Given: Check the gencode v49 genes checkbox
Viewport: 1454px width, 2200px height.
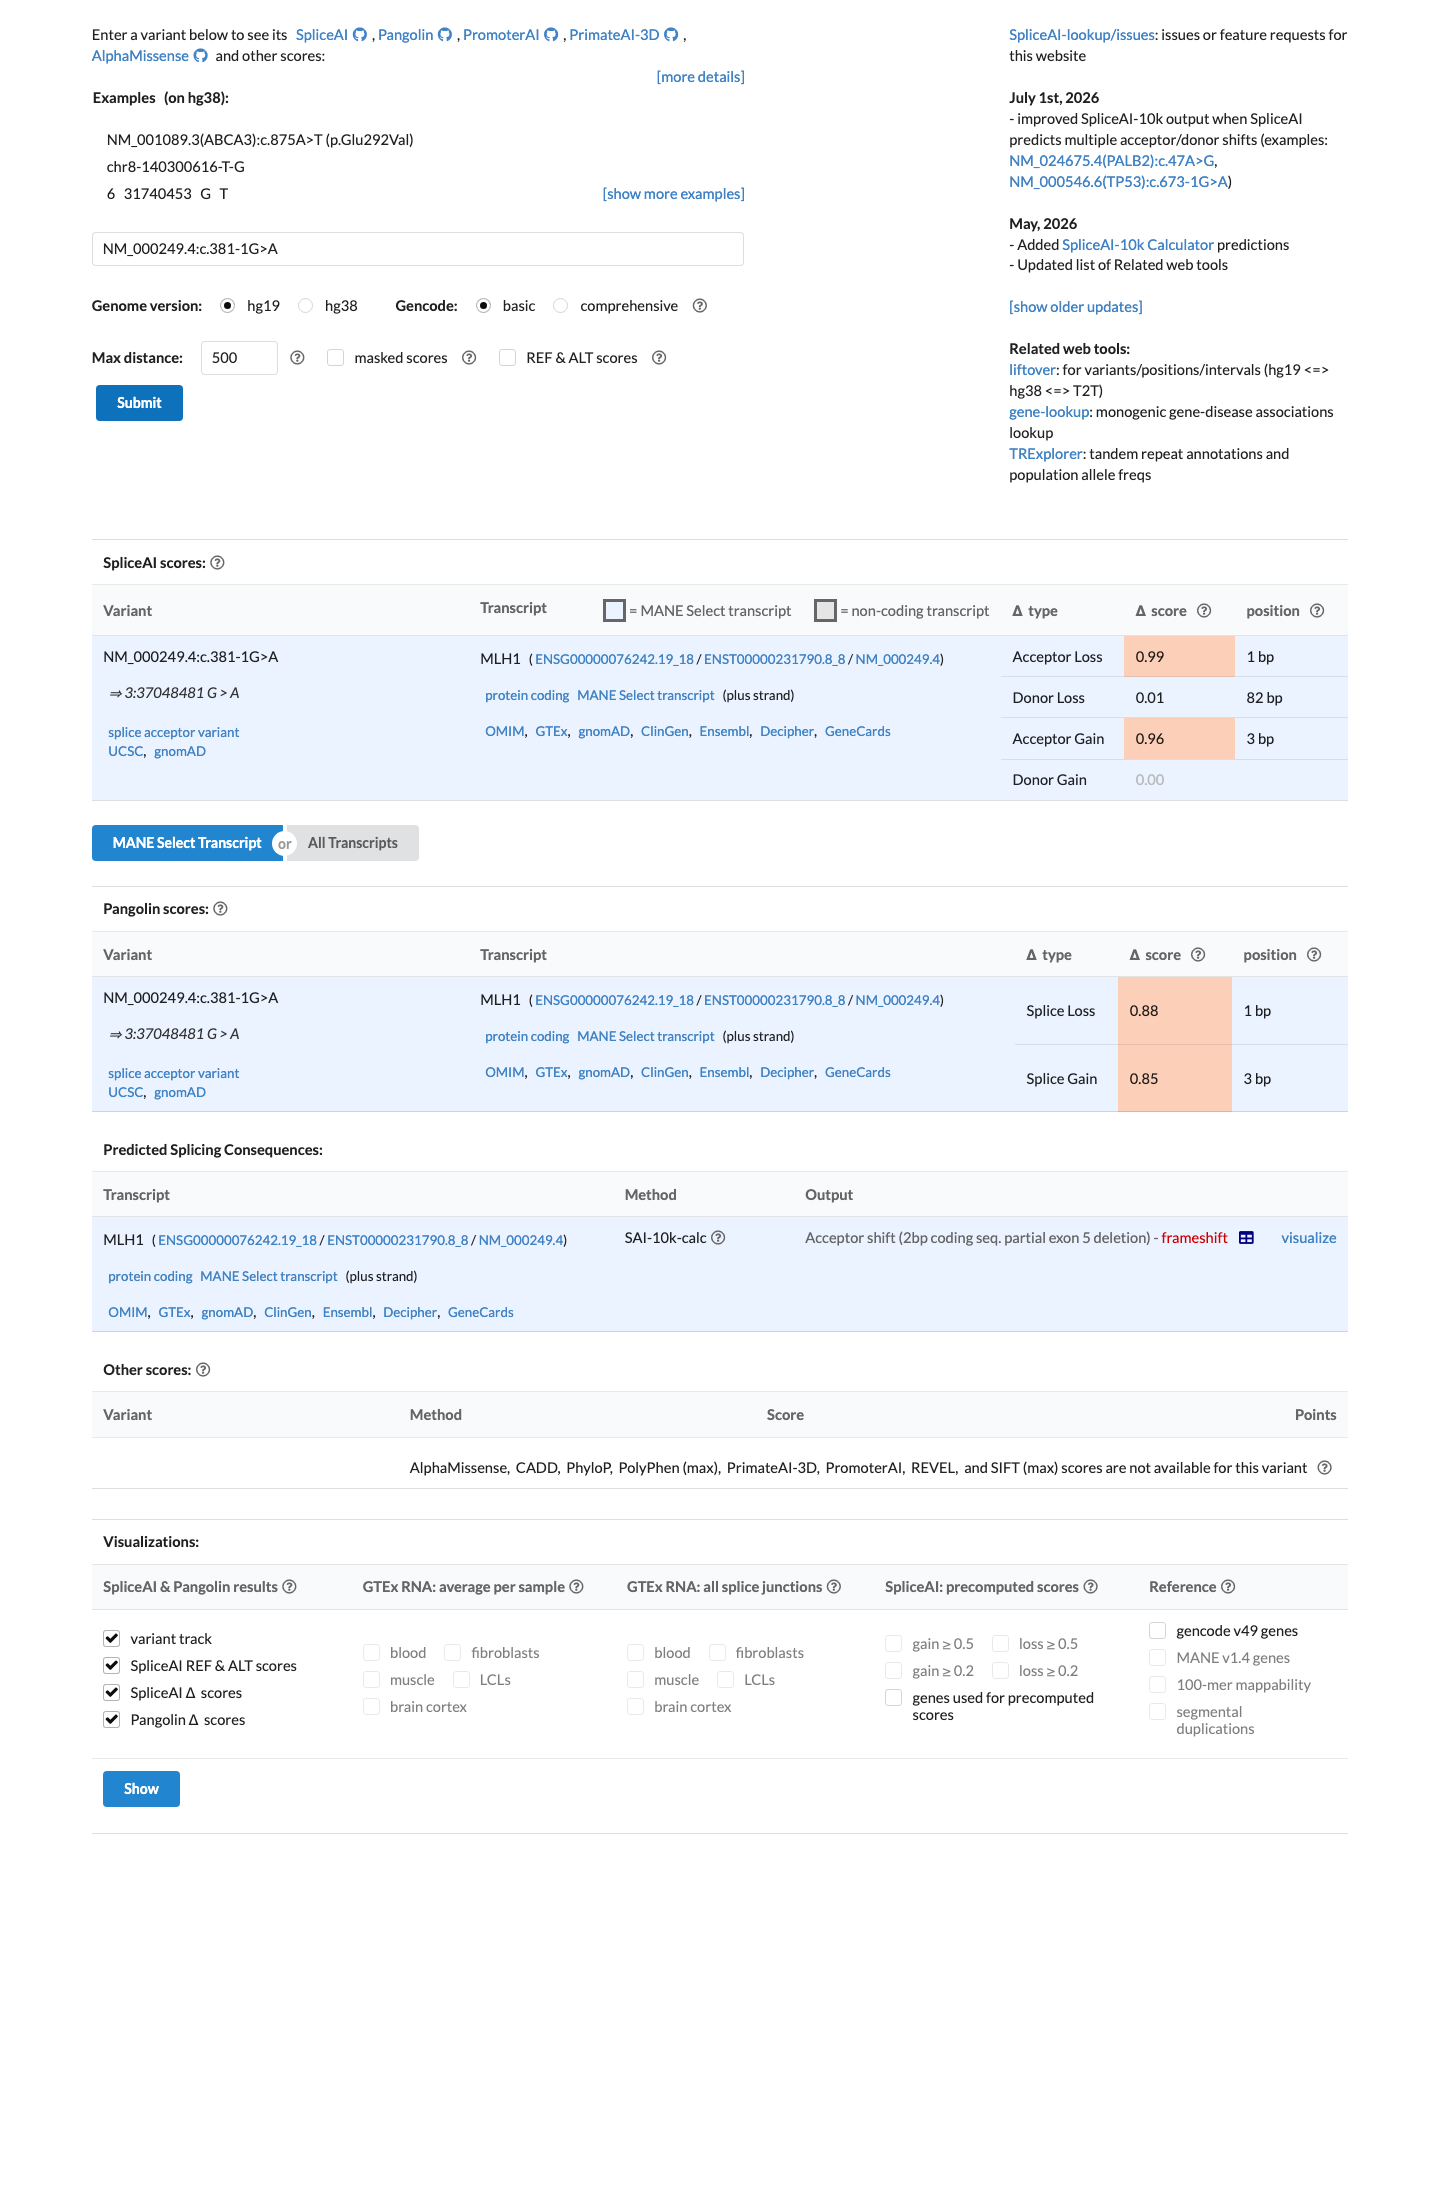Looking at the screenshot, I should (1158, 1631).
